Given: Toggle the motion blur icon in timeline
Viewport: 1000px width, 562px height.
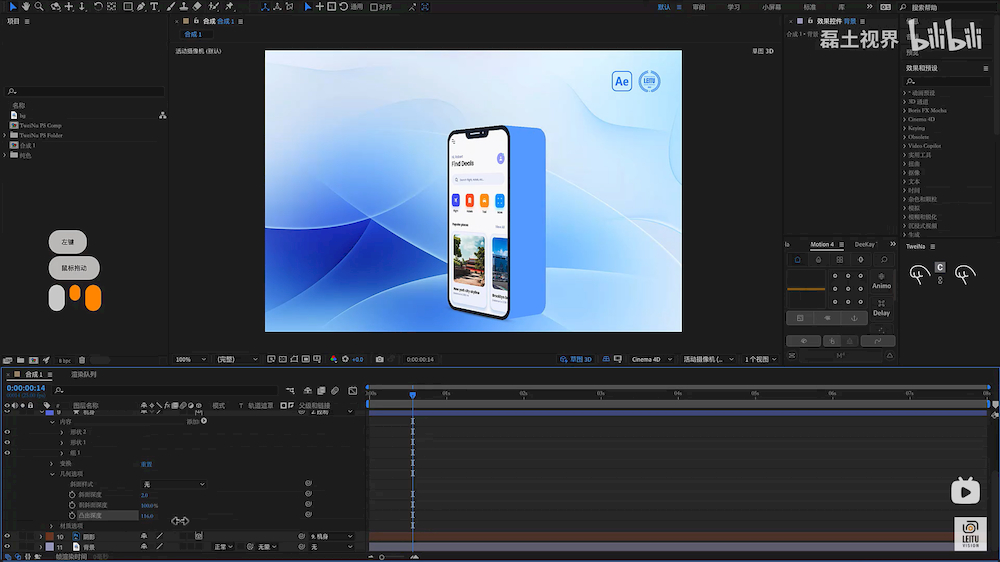Looking at the screenshot, I should tap(335, 390).
